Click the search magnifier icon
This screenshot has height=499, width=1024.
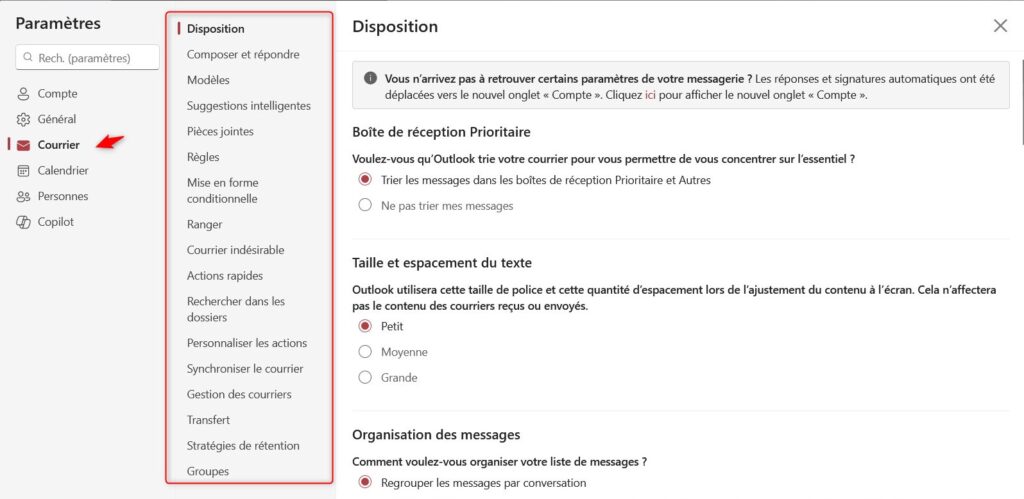click(x=27, y=58)
